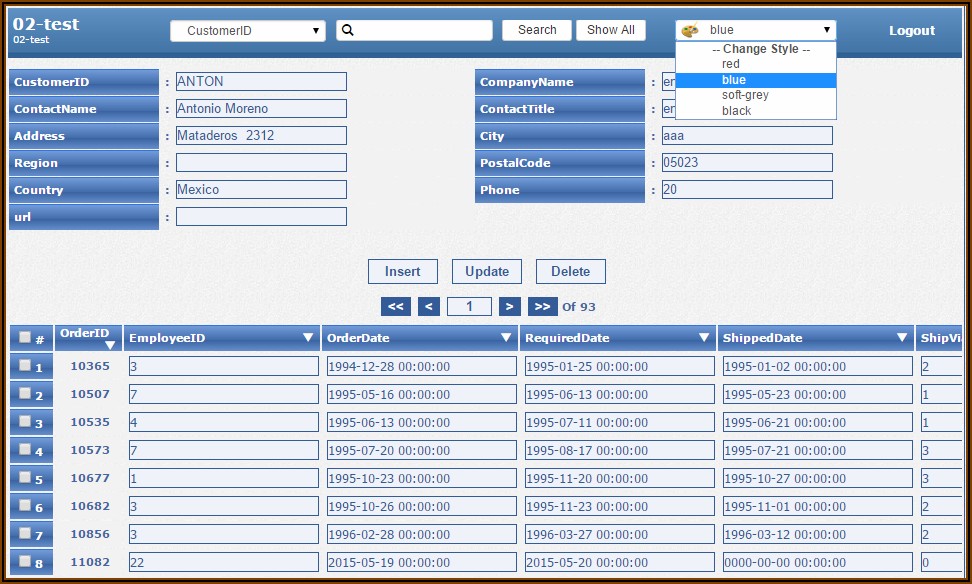Click the page number input field

tap(469, 306)
